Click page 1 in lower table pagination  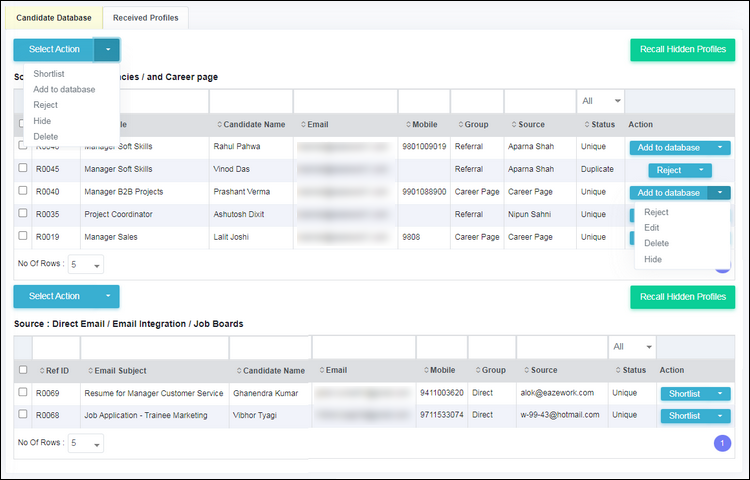click(x=722, y=444)
